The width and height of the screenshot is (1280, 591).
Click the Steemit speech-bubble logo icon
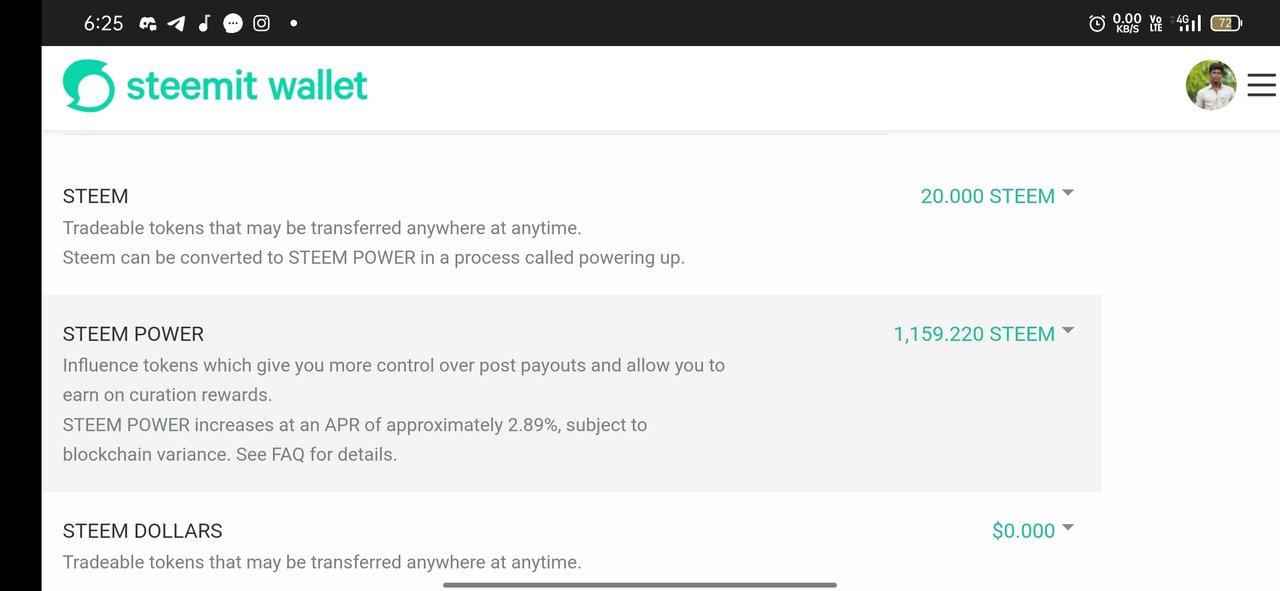coord(88,86)
